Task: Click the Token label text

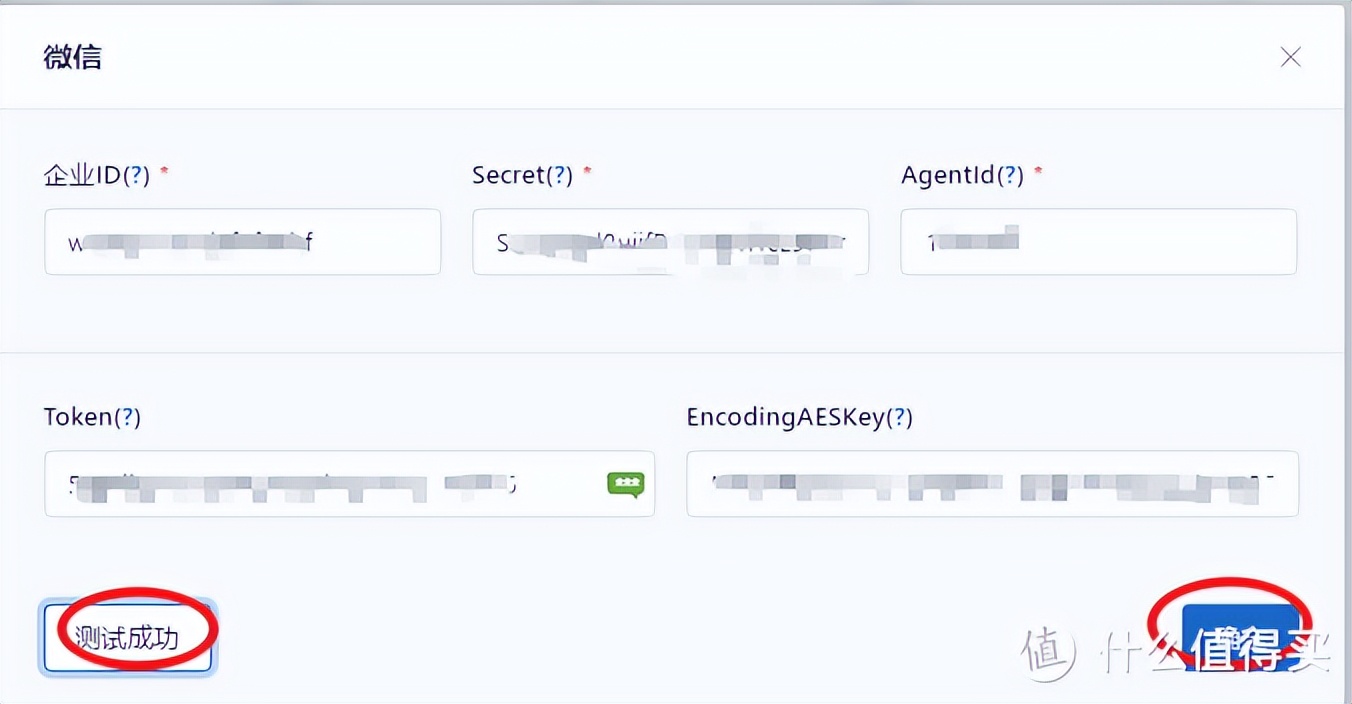Action: (x=77, y=417)
